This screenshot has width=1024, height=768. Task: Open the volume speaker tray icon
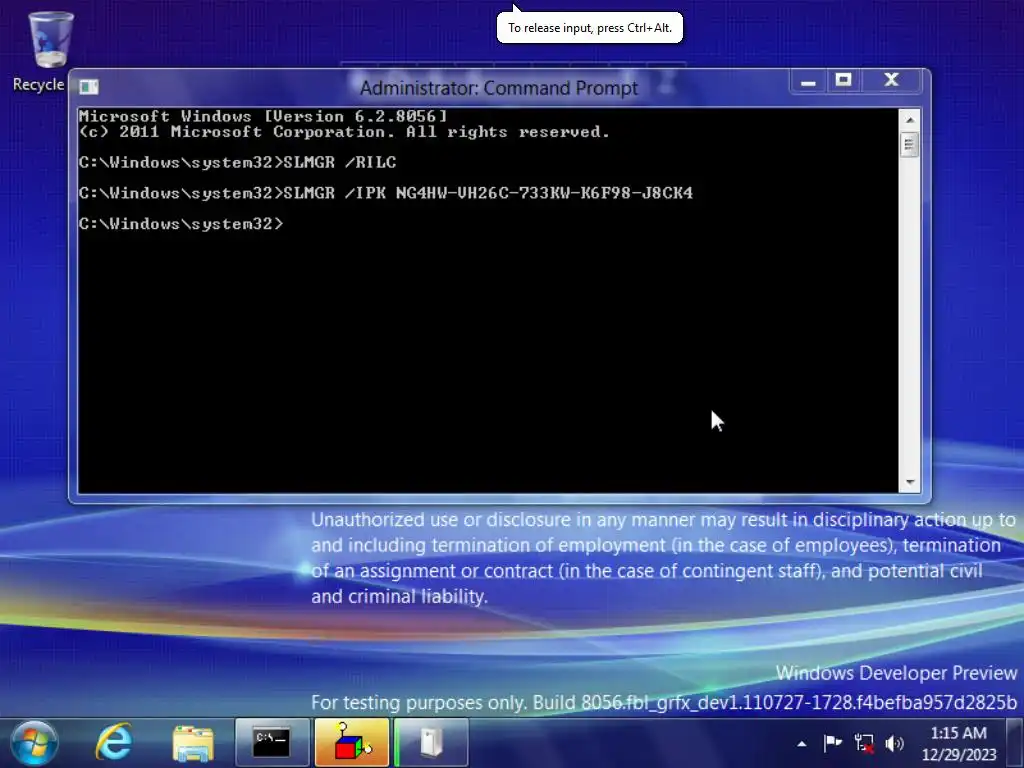point(894,743)
